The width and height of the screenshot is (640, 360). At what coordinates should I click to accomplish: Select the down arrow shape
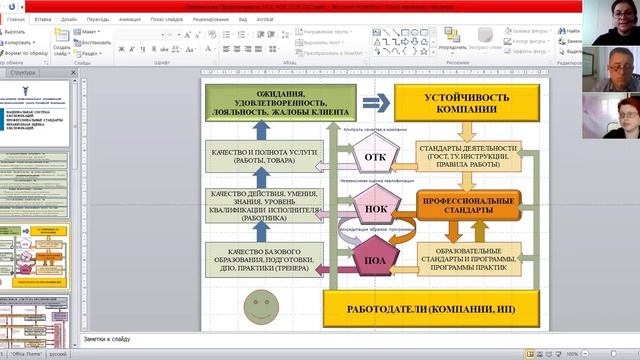click(x=415, y=42)
